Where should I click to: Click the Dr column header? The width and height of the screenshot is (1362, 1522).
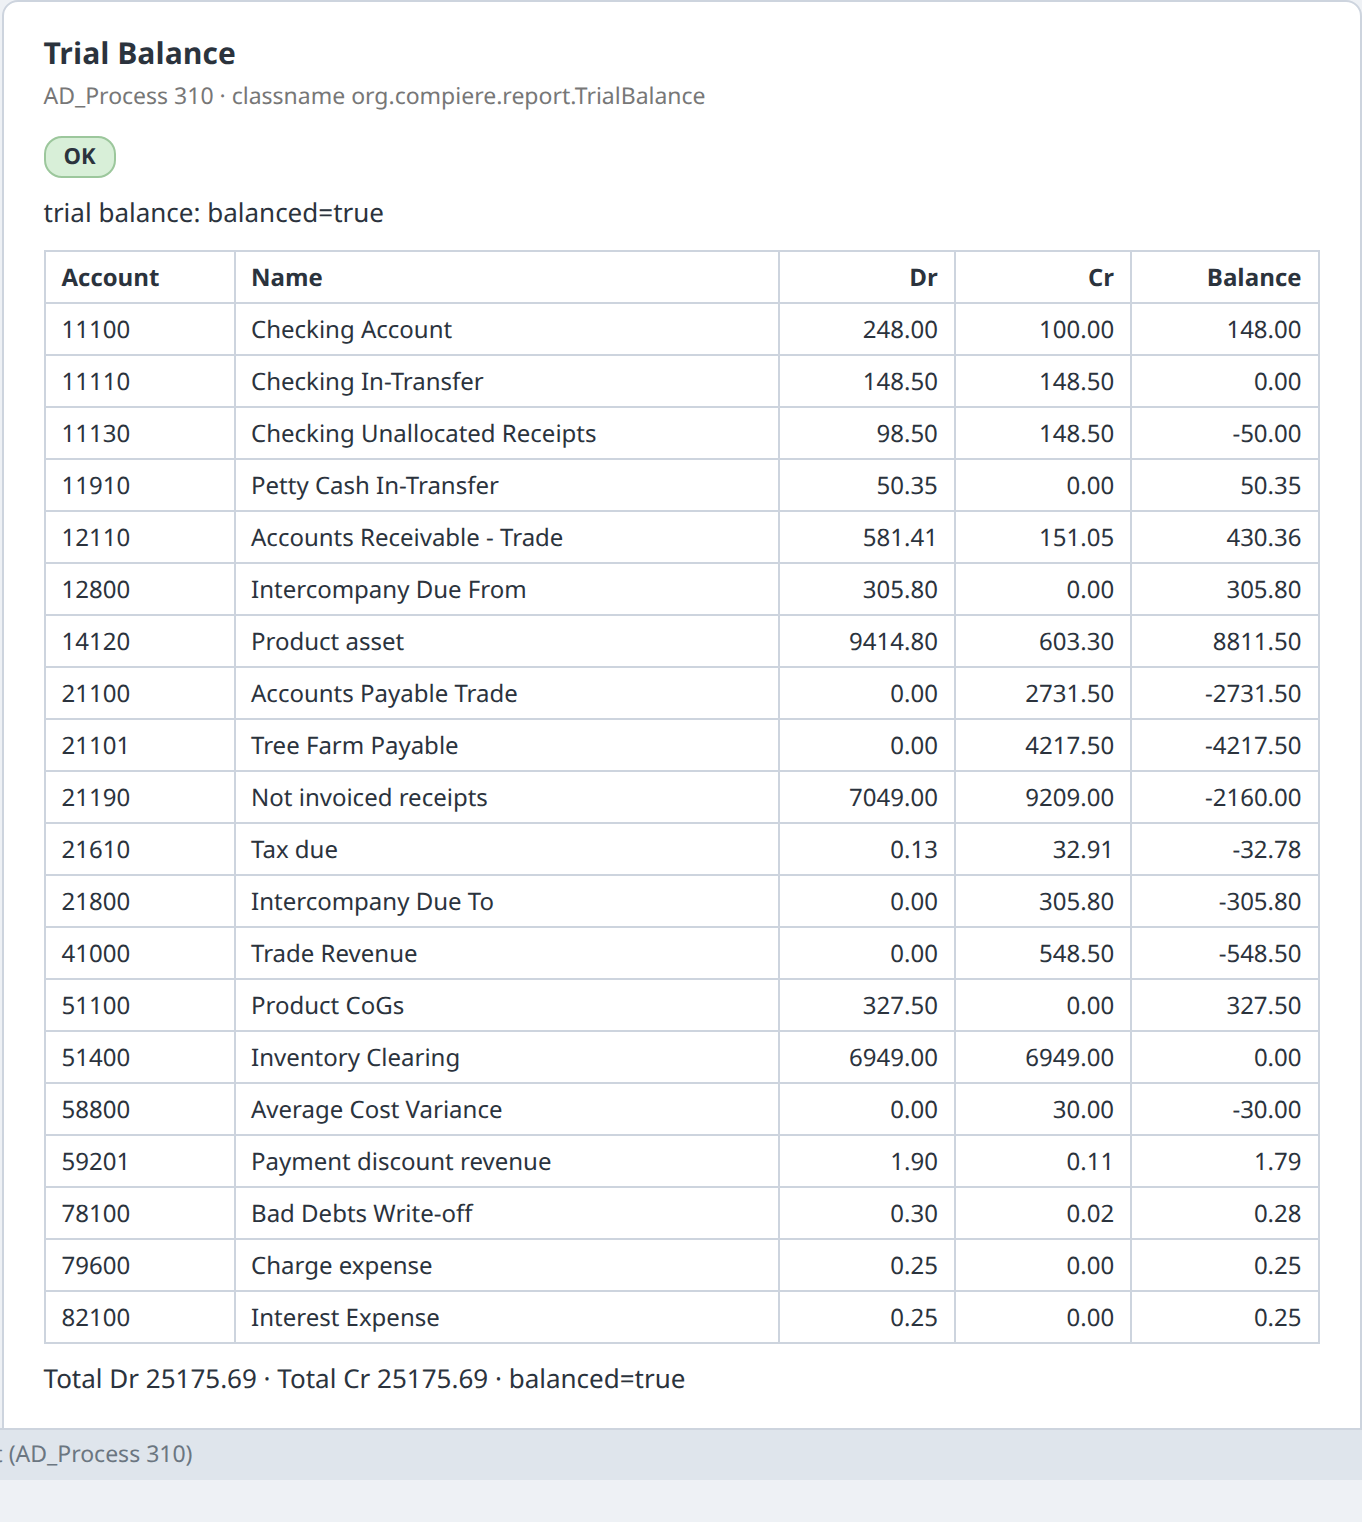867,277
